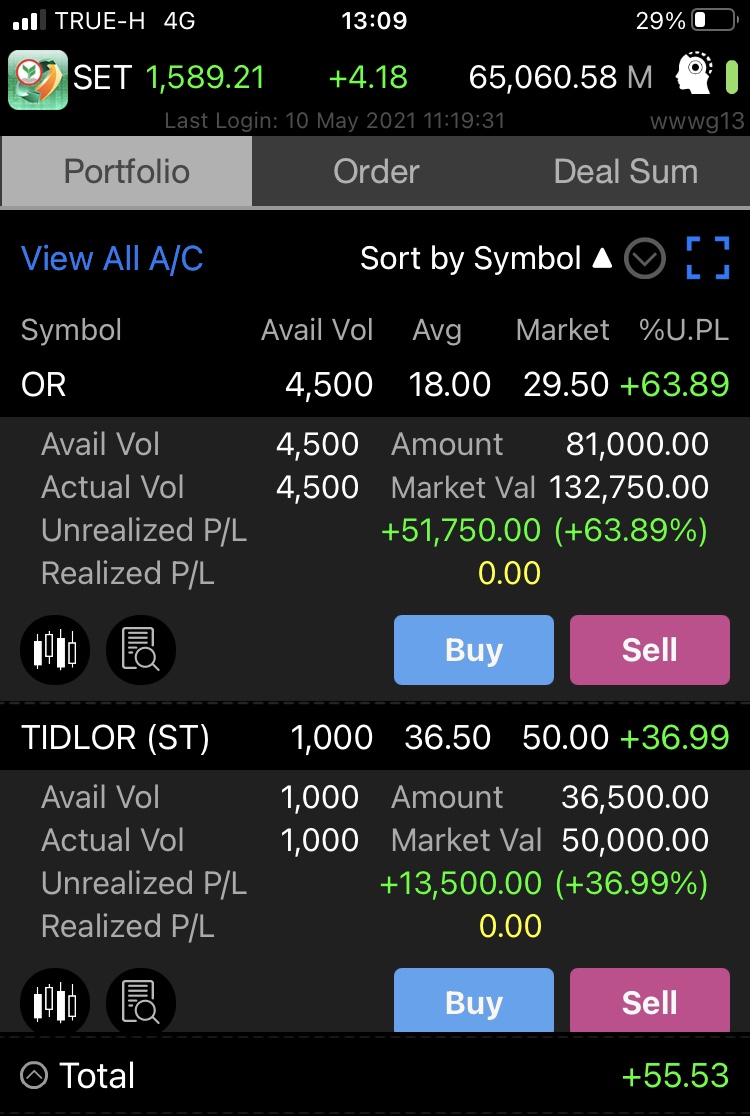Viewport: 750px width, 1116px height.
Task: Open stock info lookup for OR
Action: coord(140,650)
